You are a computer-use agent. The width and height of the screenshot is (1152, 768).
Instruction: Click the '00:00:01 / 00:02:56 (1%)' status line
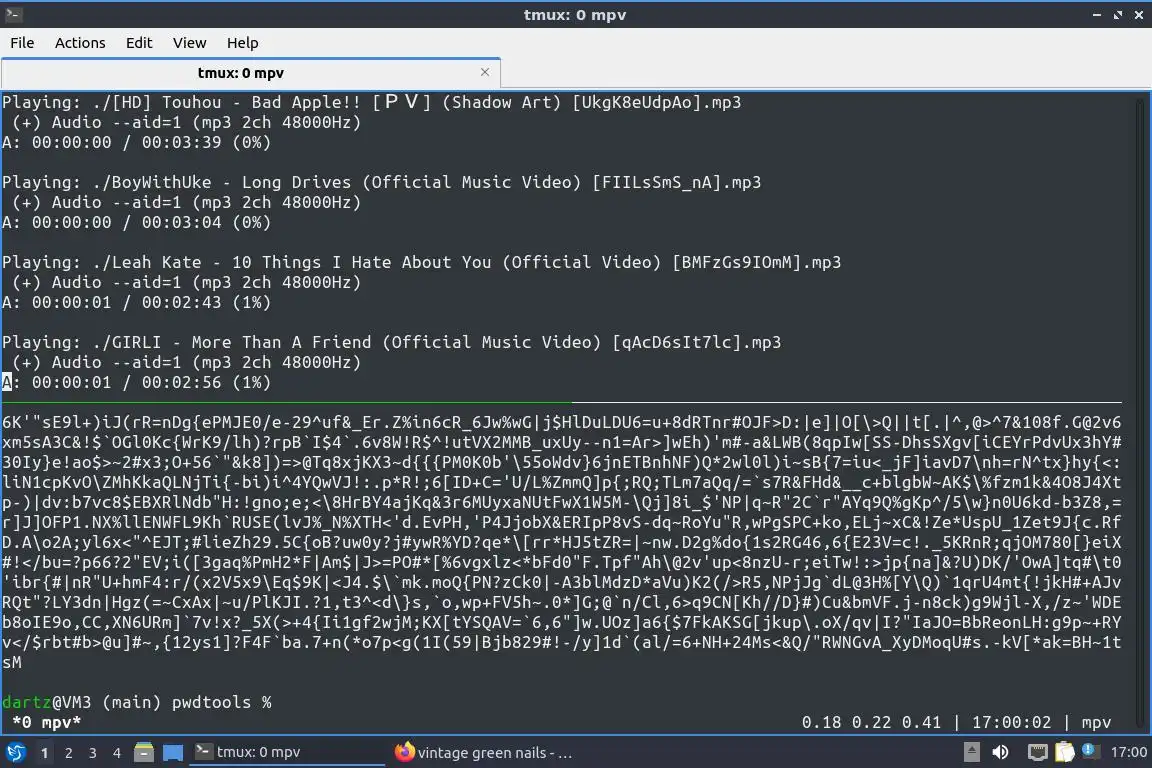tap(151, 382)
